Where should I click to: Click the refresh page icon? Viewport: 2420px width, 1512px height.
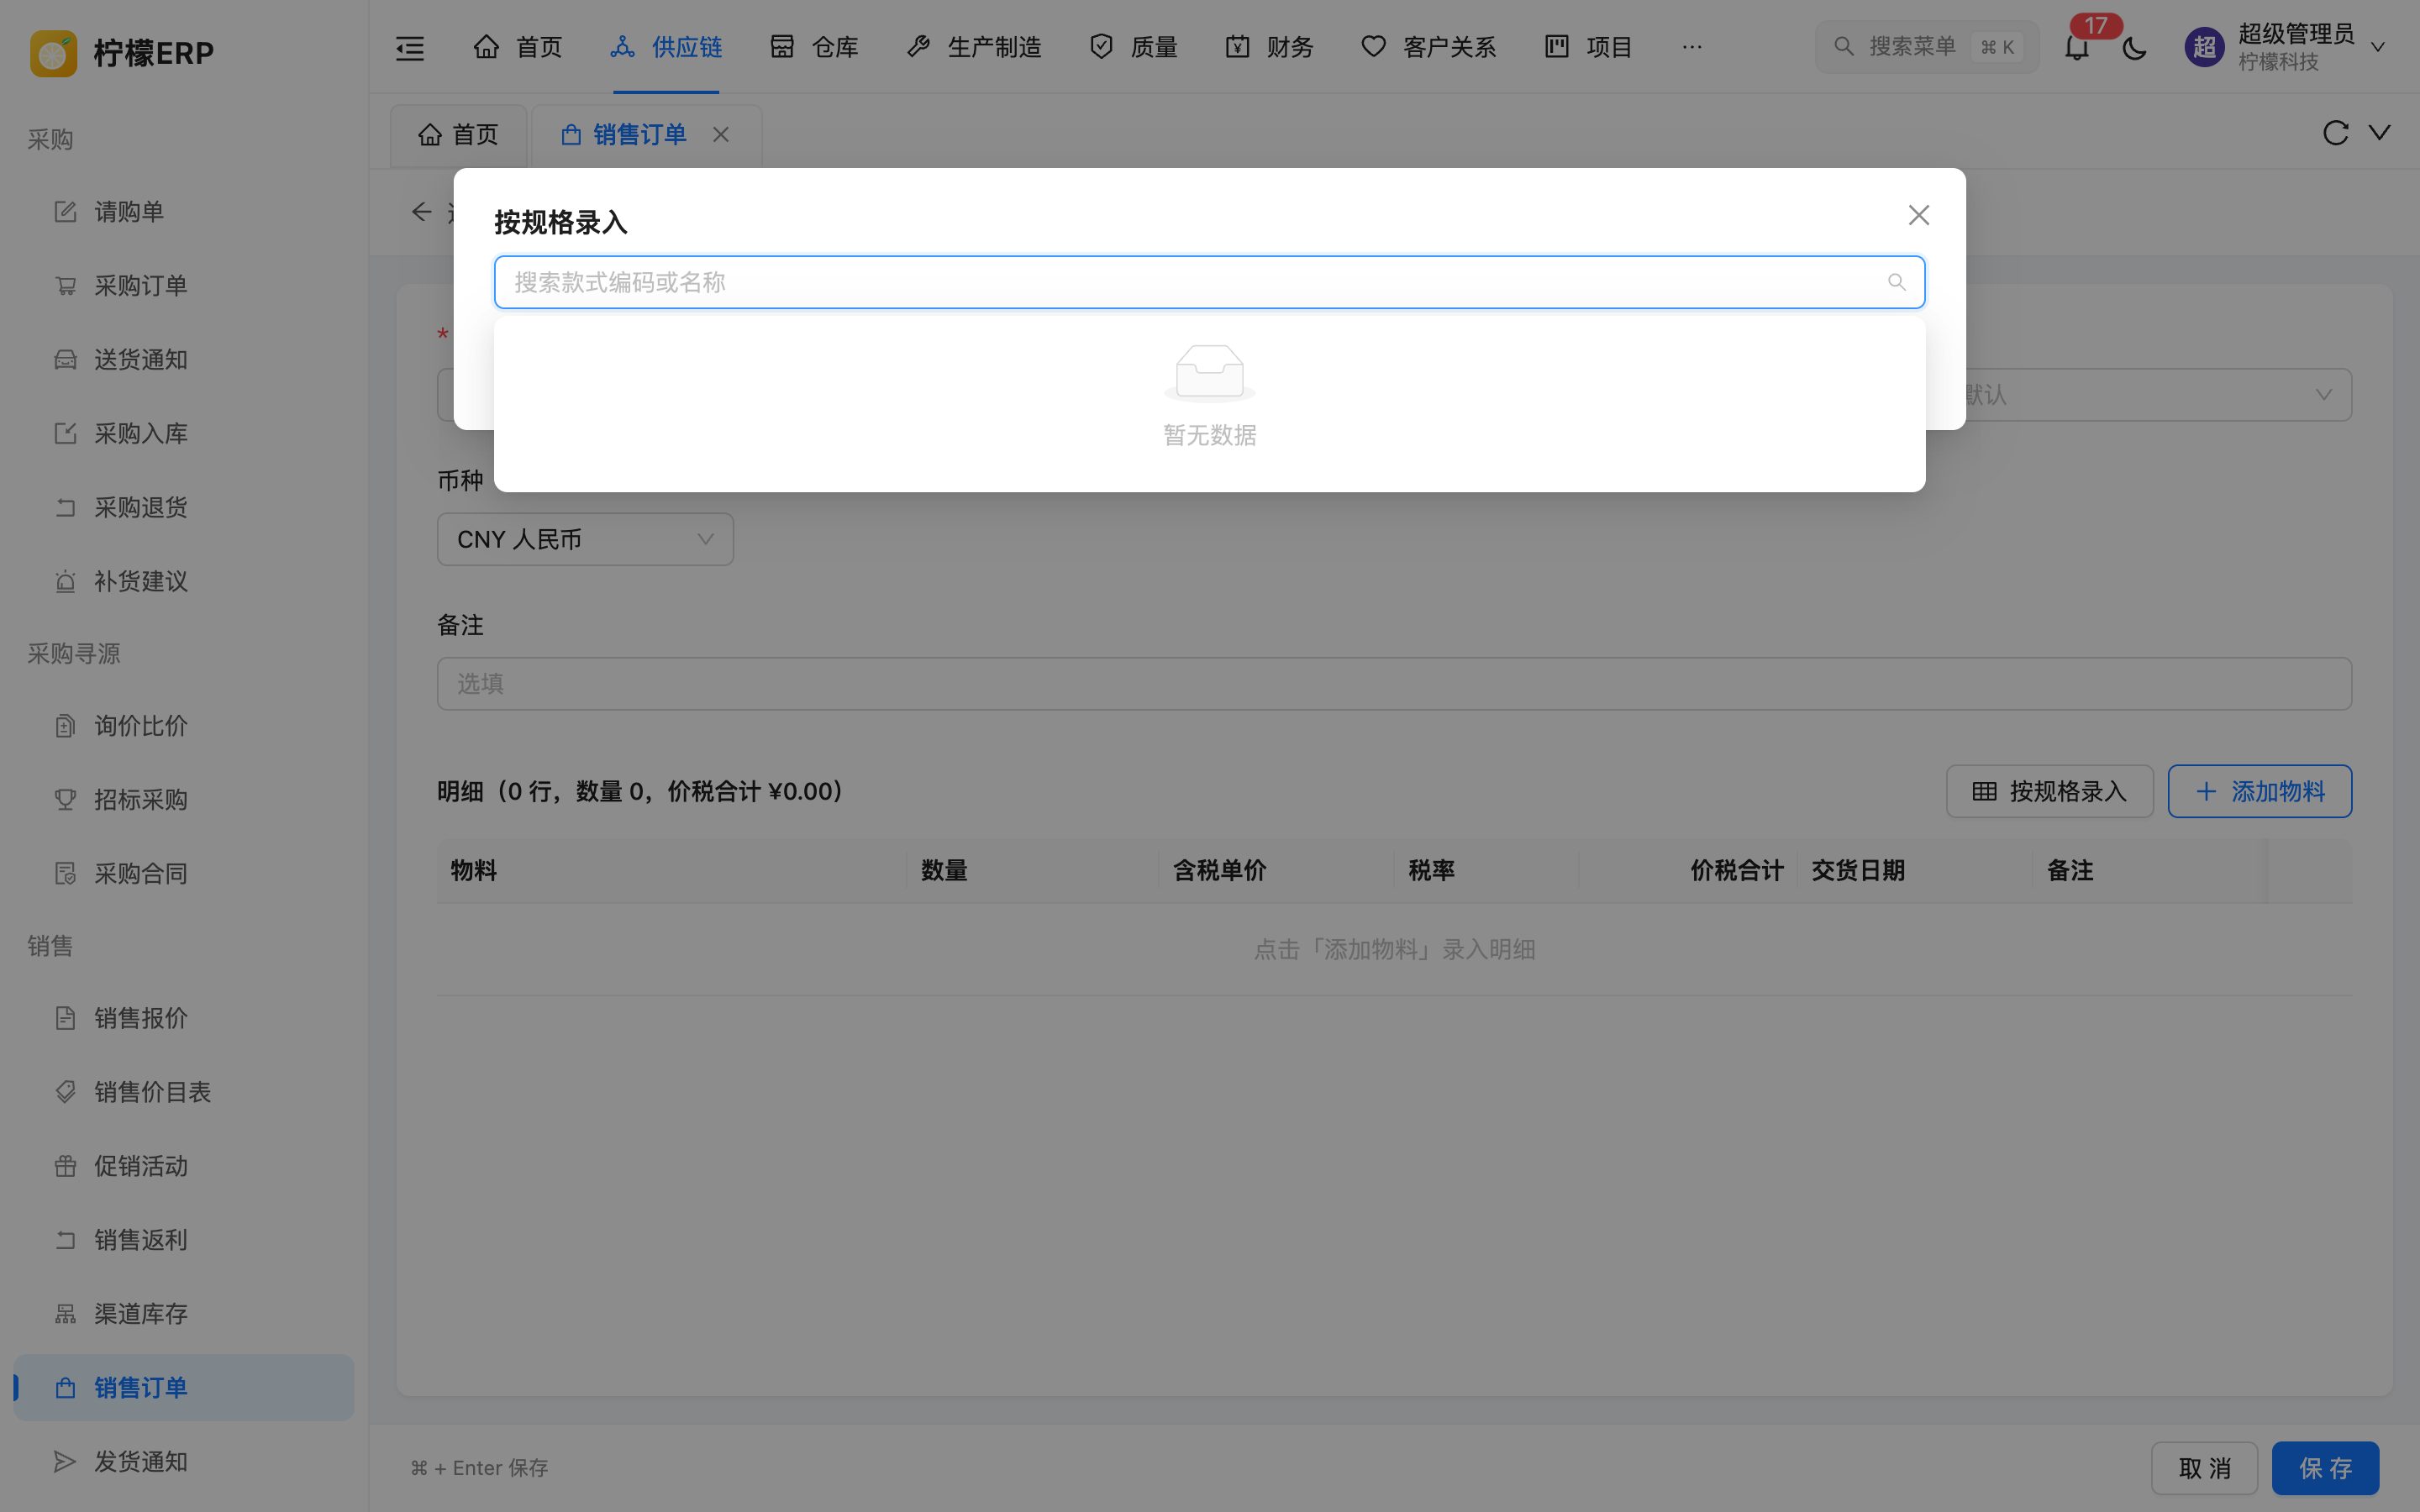pos(2335,133)
